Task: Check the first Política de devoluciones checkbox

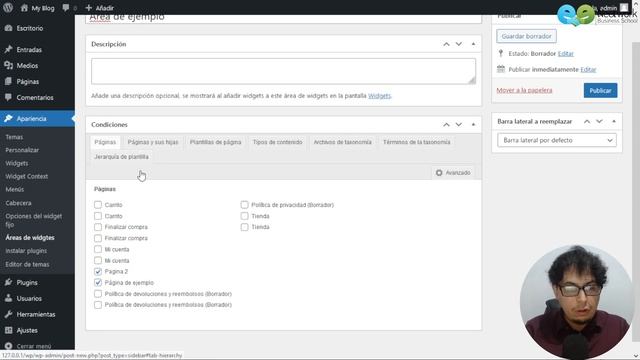Action: click(98, 293)
